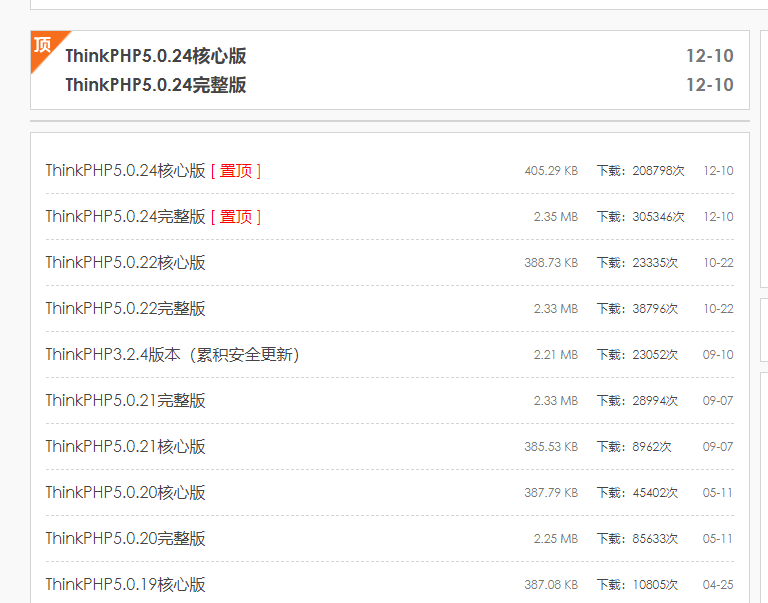This screenshot has width=768, height=603.
Task: Click download count 下载: 23335次
Action: coord(637,263)
